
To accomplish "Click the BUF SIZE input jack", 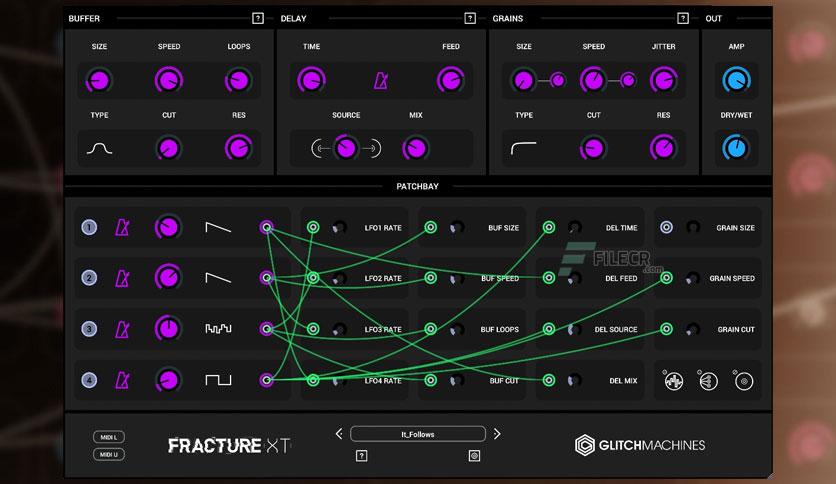I will pyautogui.click(x=431, y=228).
